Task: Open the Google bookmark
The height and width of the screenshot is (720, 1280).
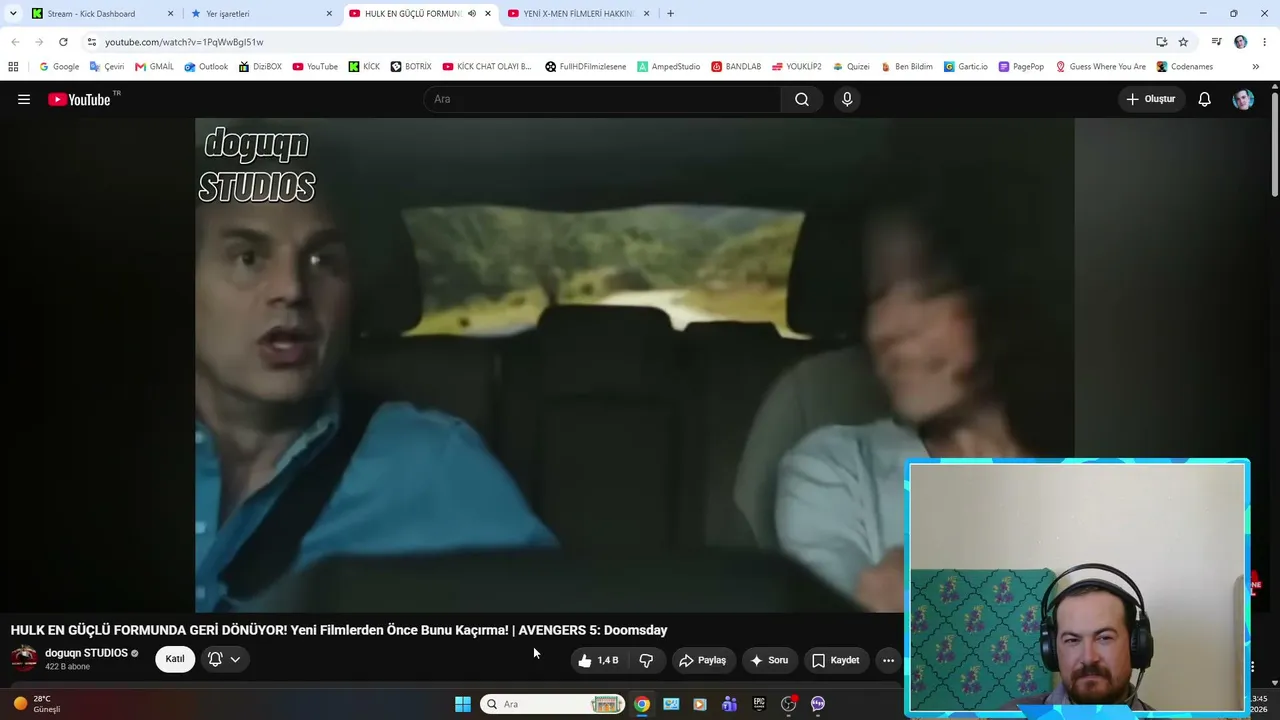Action: click(x=59, y=67)
